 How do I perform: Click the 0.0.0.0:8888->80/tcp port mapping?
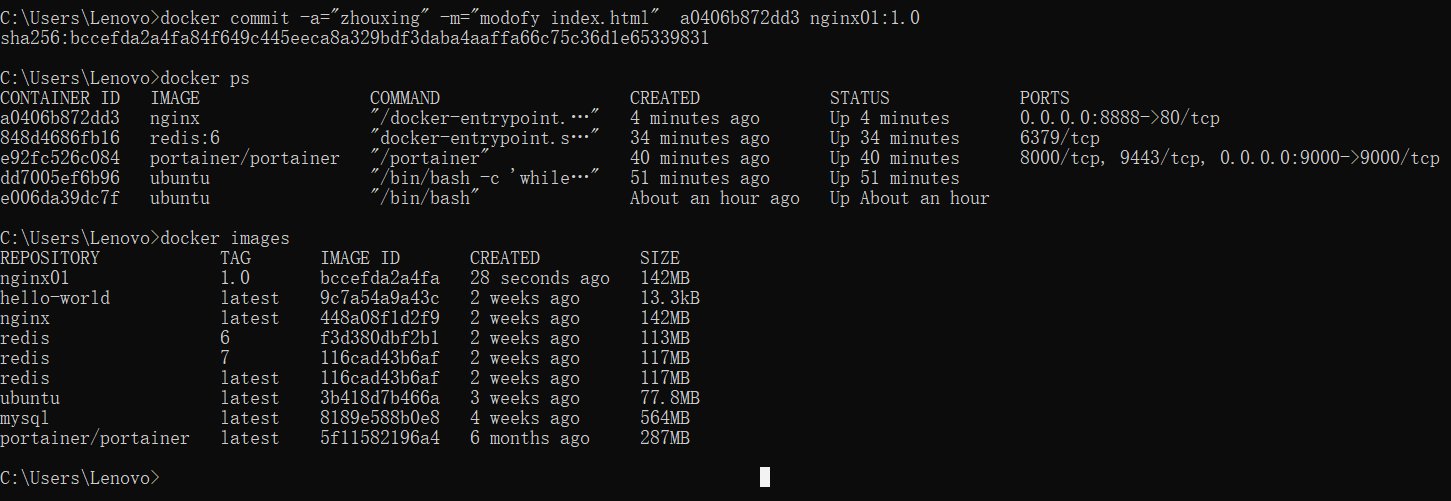tap(1120, 118)
